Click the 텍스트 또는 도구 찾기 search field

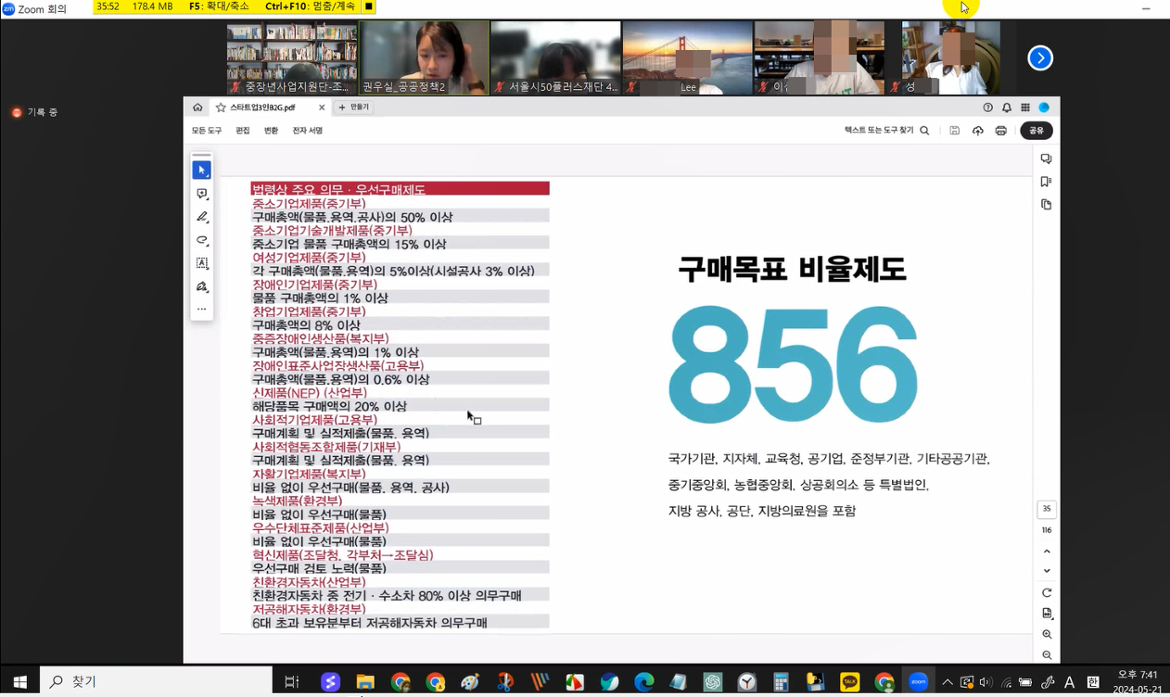878,130
